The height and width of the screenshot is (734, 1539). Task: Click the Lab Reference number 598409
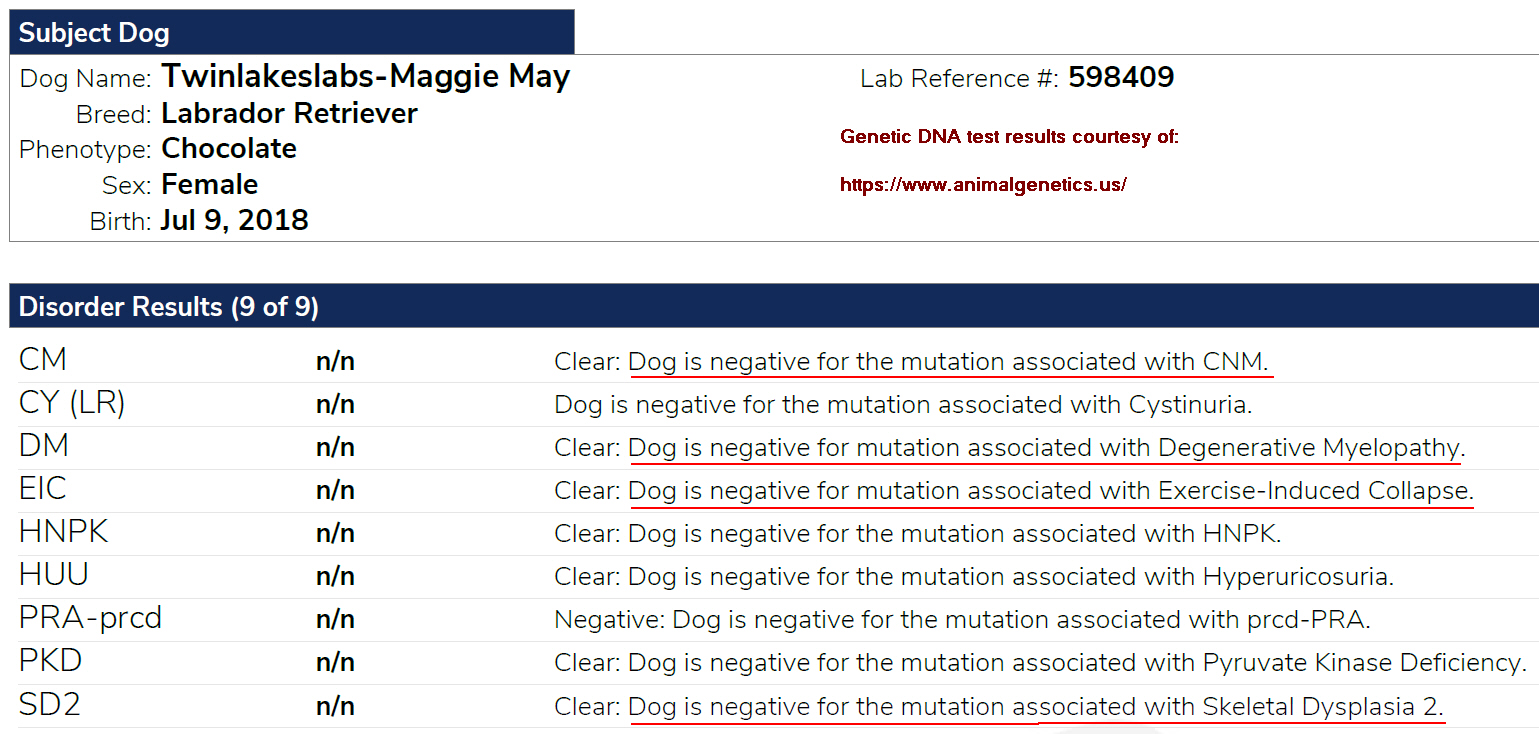1121,77
